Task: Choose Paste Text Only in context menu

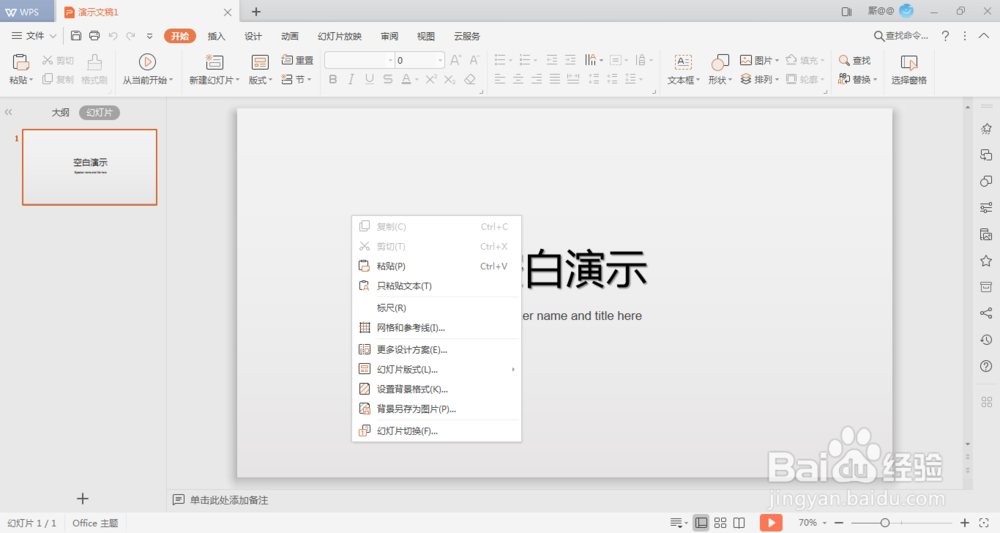Action: tap(436, 286)
